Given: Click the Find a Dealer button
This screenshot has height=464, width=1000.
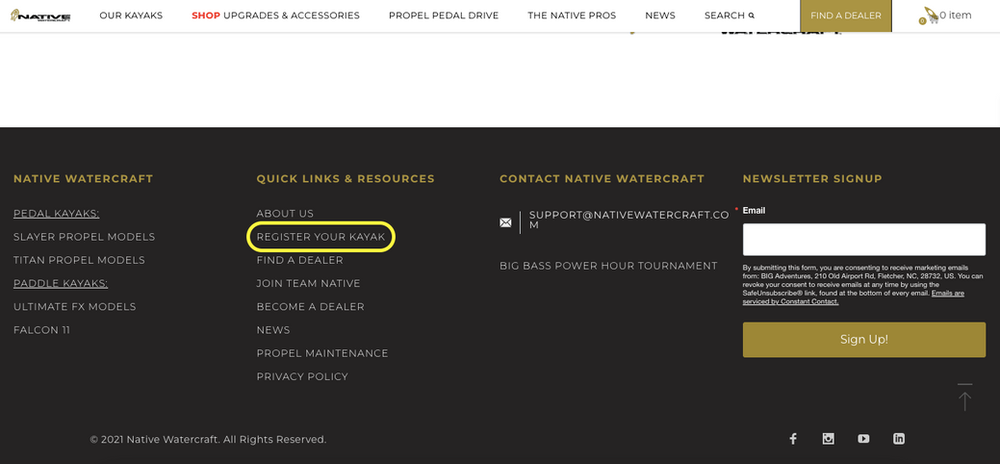Looking at the screenshot, I should 846,16.
